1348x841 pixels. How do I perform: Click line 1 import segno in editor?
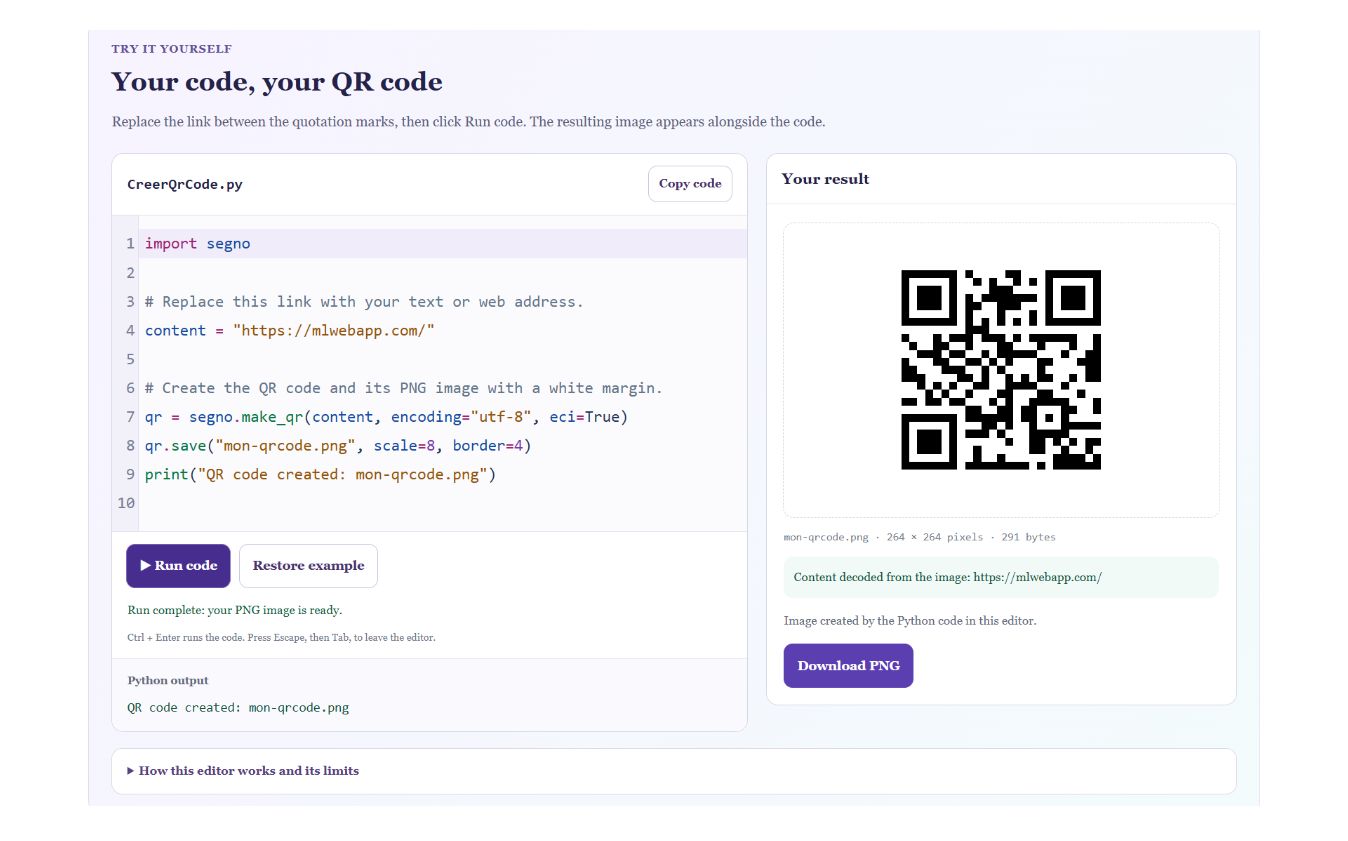pyautogui.click(x=198, y=244)
